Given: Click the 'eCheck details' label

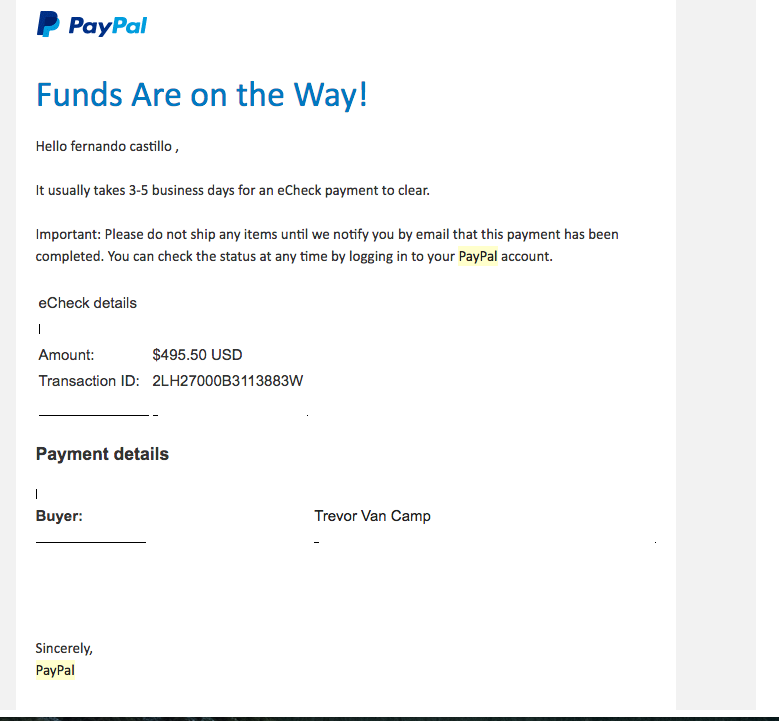Looking at the screenshot, I should tap(87, 303).
